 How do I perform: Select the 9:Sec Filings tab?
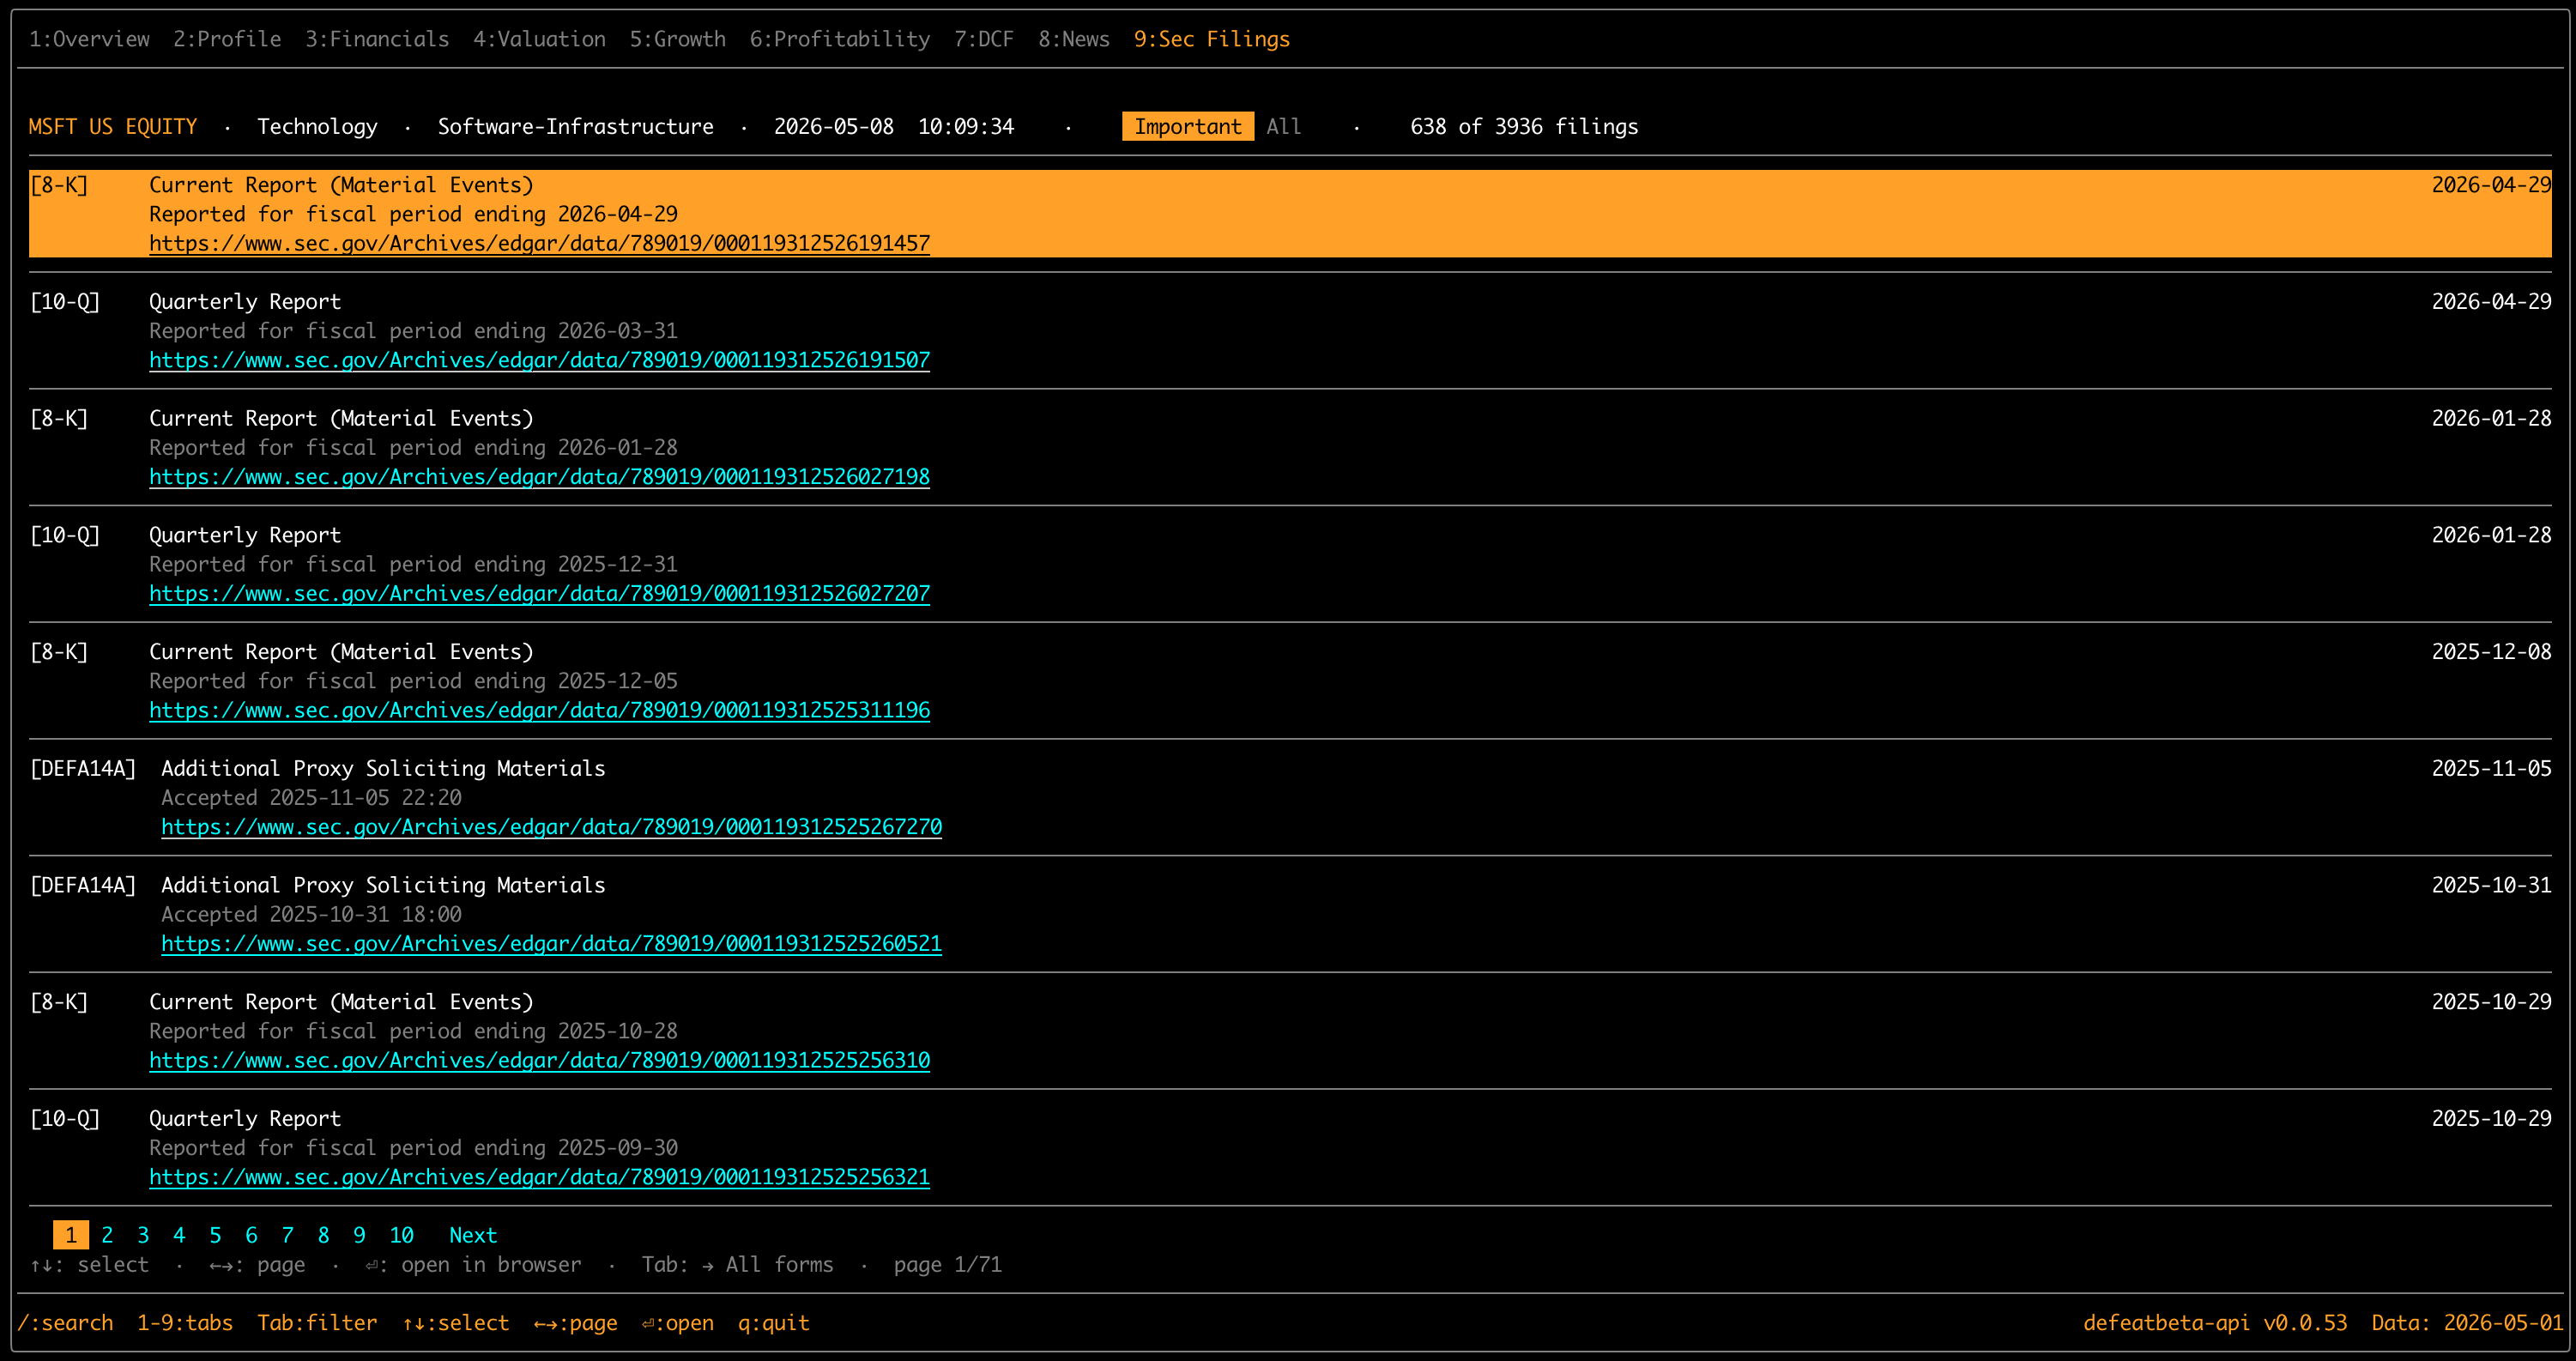click(1211, 39)
